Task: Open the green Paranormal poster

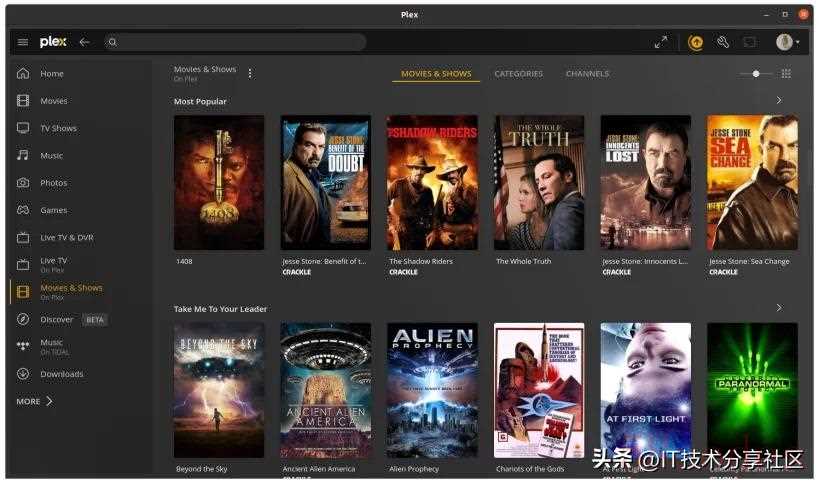Action: (753, 391)
